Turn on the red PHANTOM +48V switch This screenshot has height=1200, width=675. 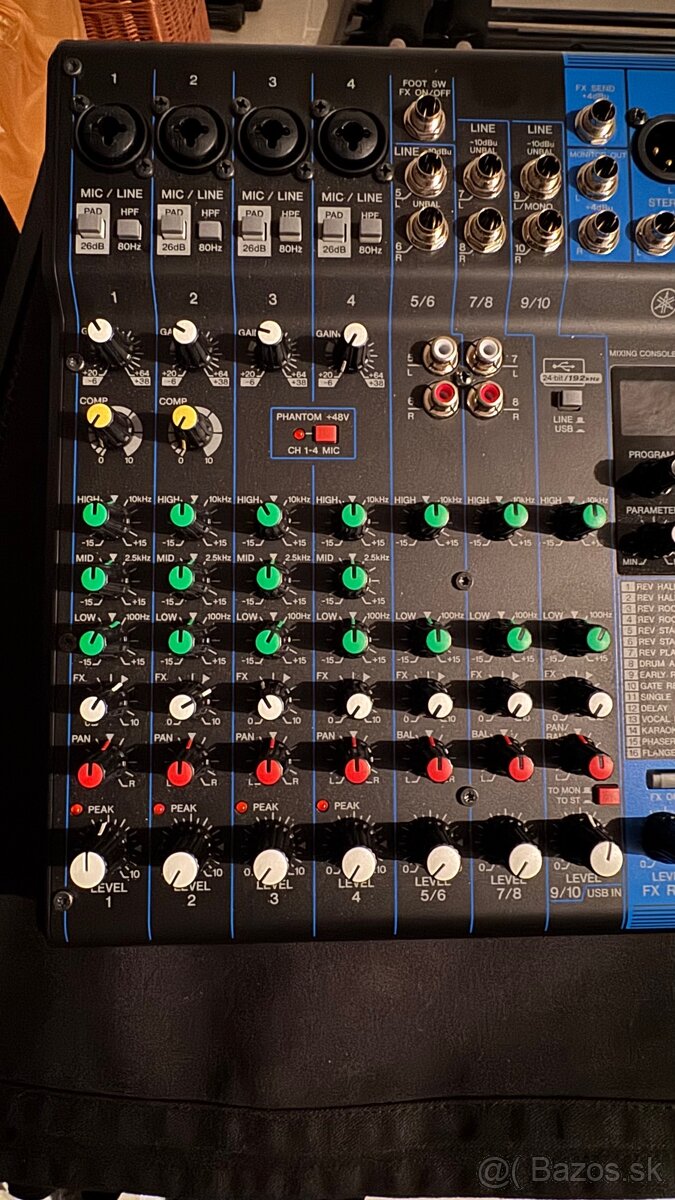click(325, 434)
